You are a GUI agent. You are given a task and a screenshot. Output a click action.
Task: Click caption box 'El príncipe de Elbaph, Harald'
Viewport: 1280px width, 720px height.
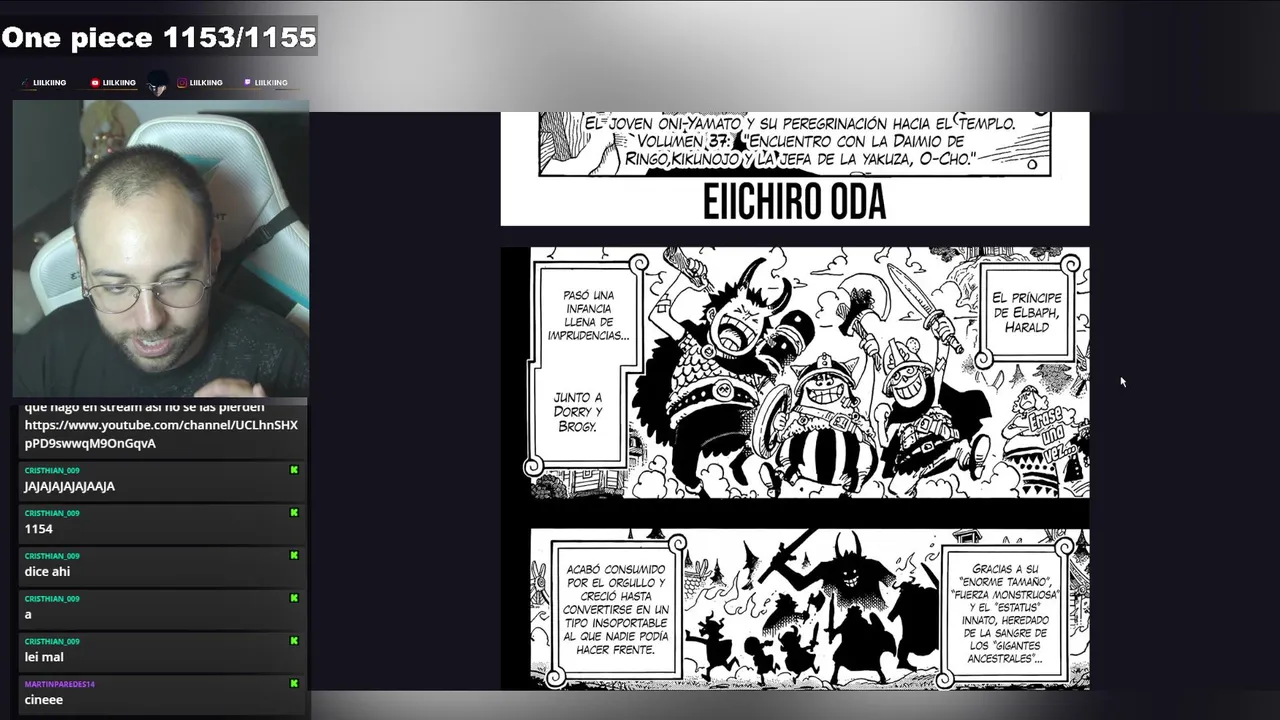pos(1027,313)
